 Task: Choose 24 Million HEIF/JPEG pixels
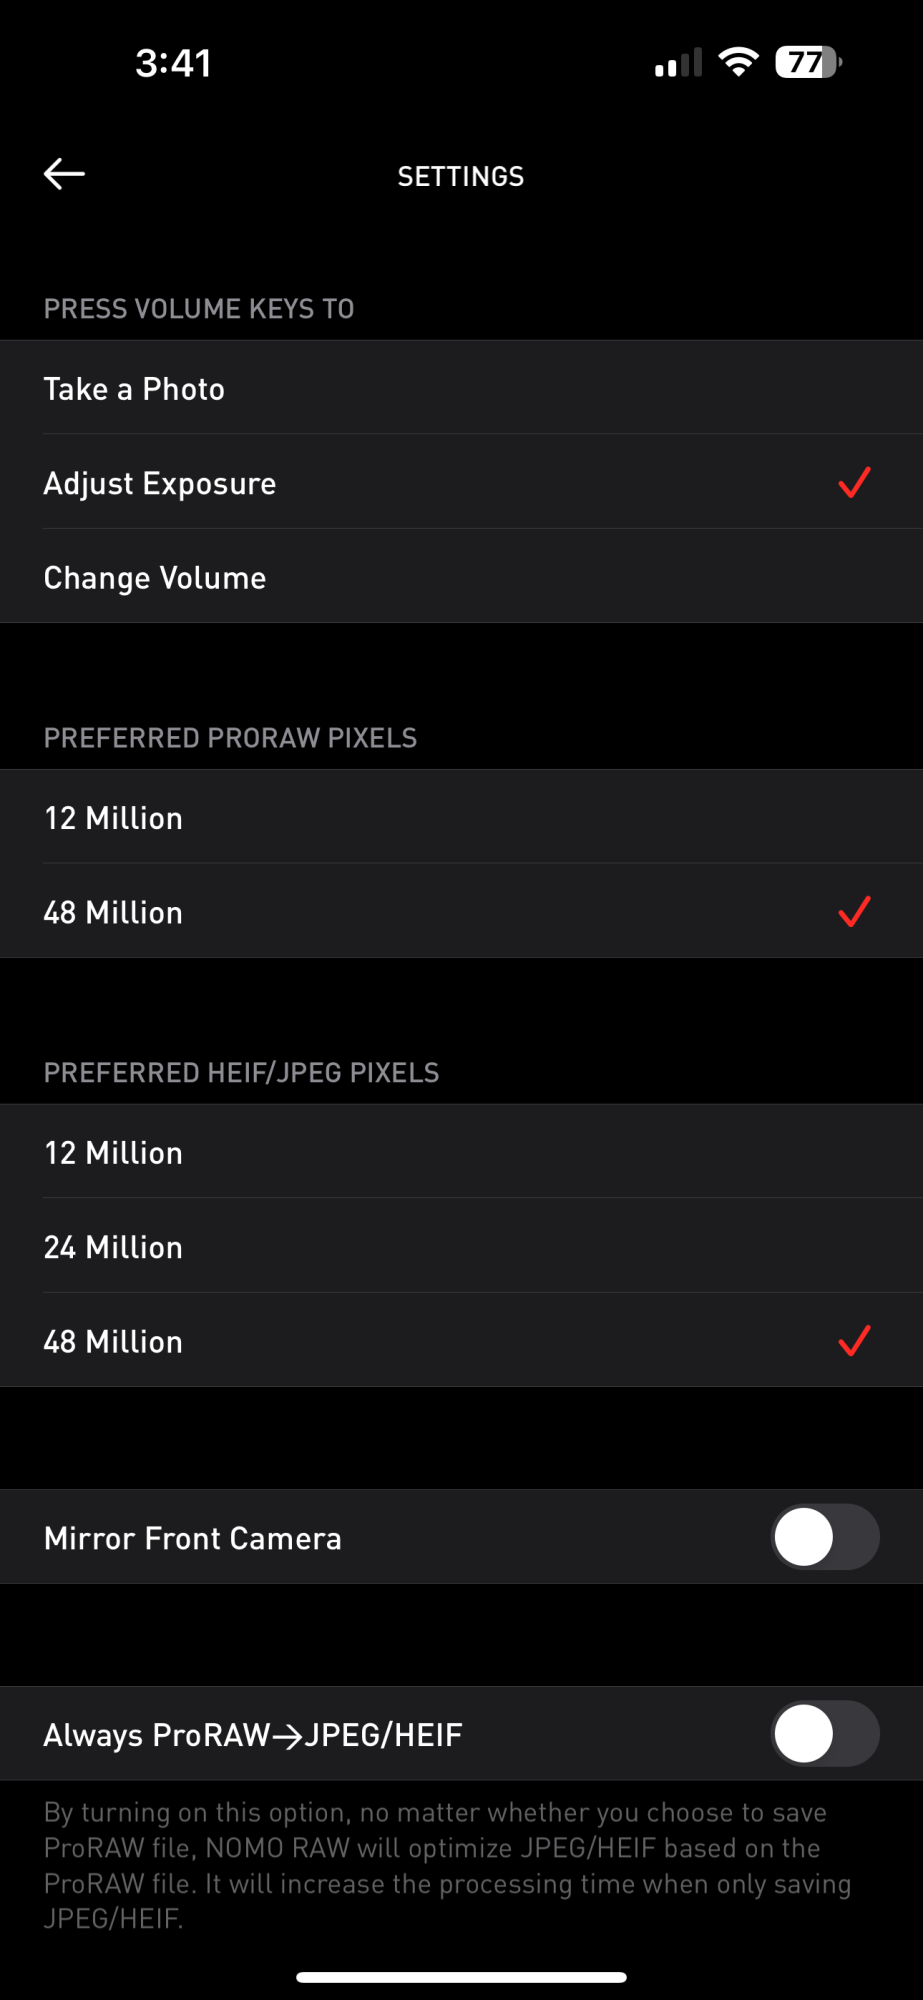(113, 1247)
